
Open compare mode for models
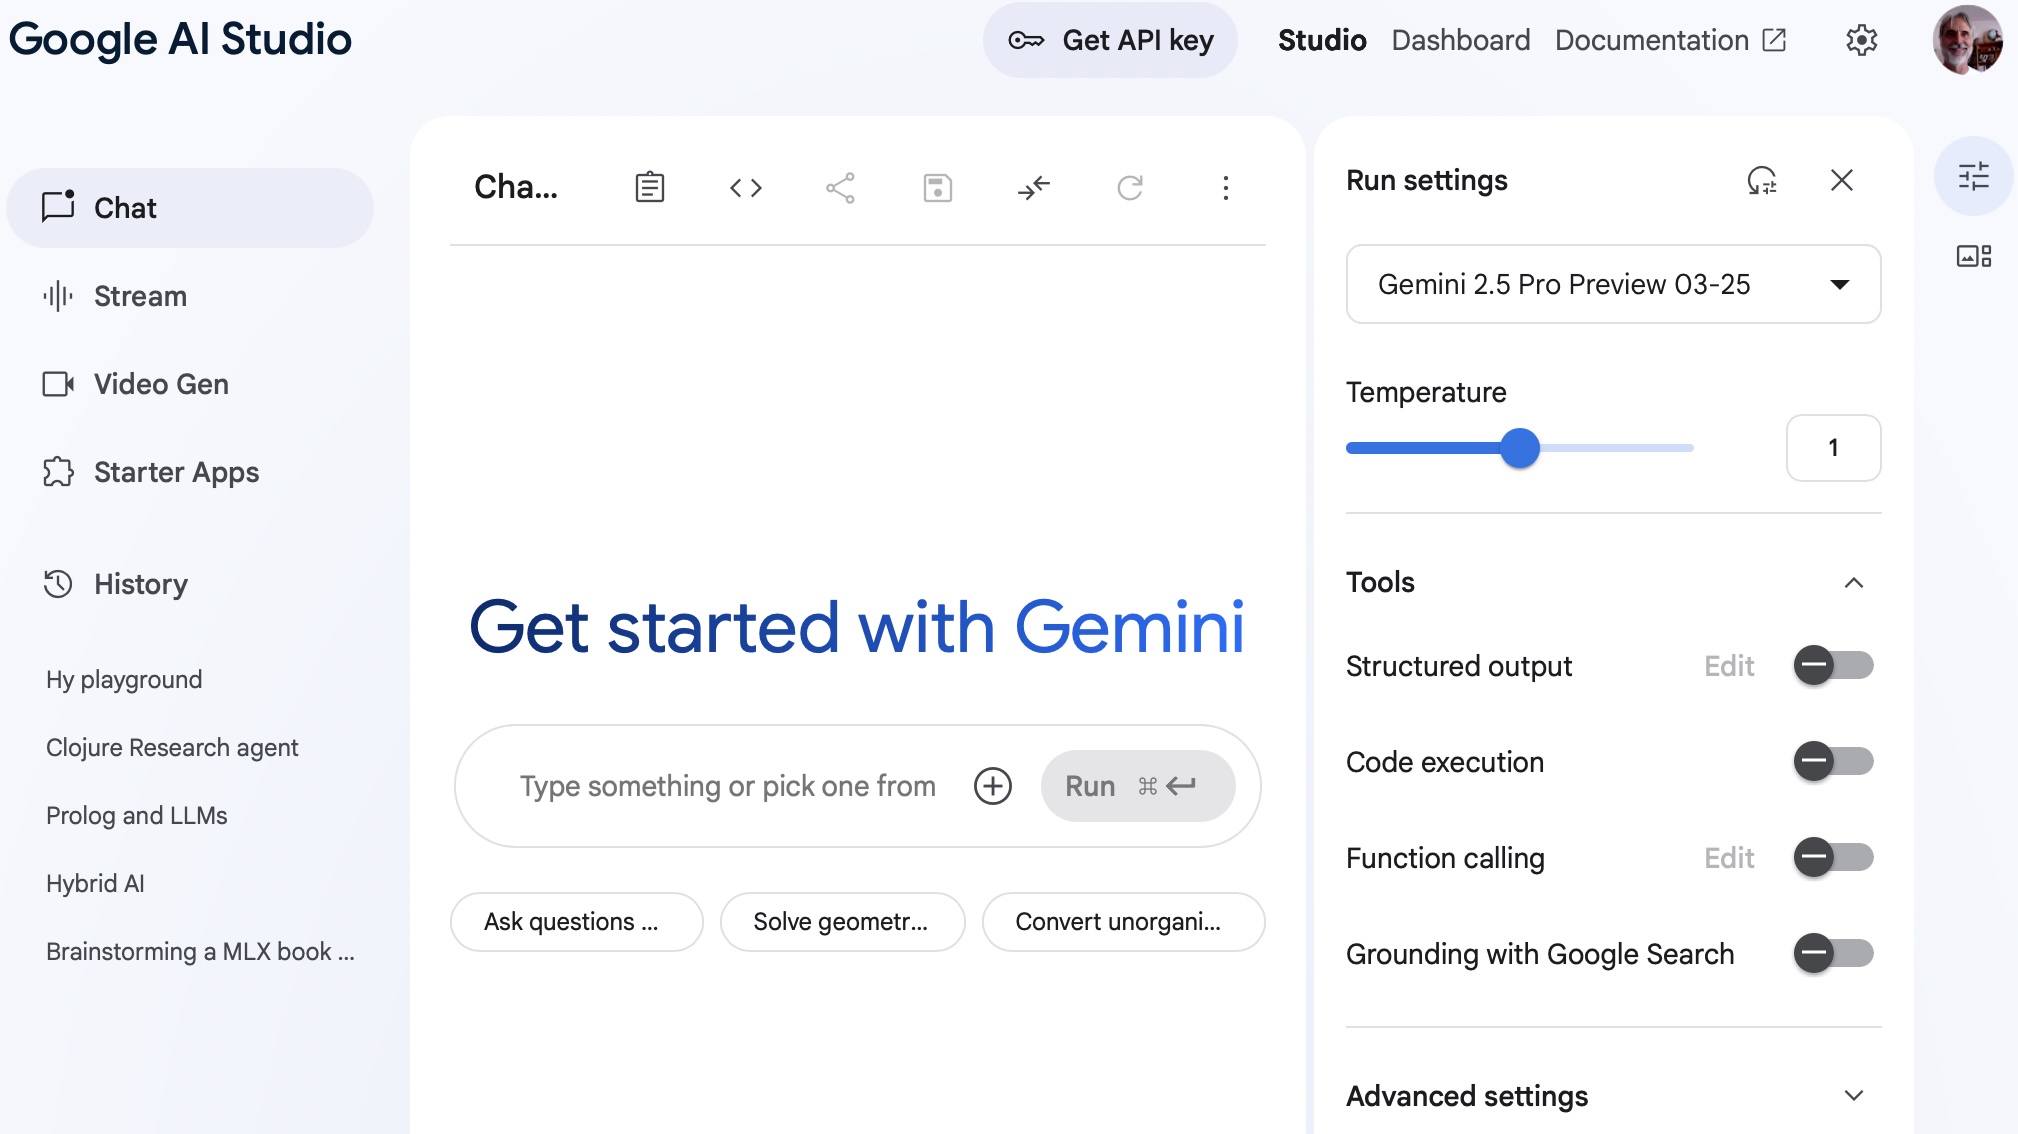(1034, 187)
